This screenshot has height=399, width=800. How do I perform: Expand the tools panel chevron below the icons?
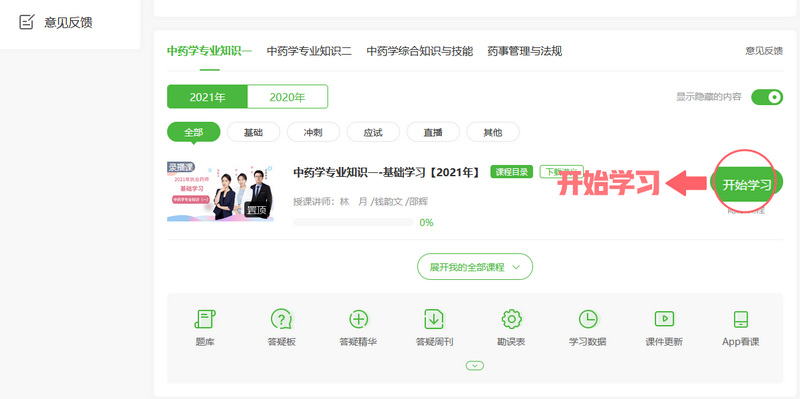(x=475, y=365)
